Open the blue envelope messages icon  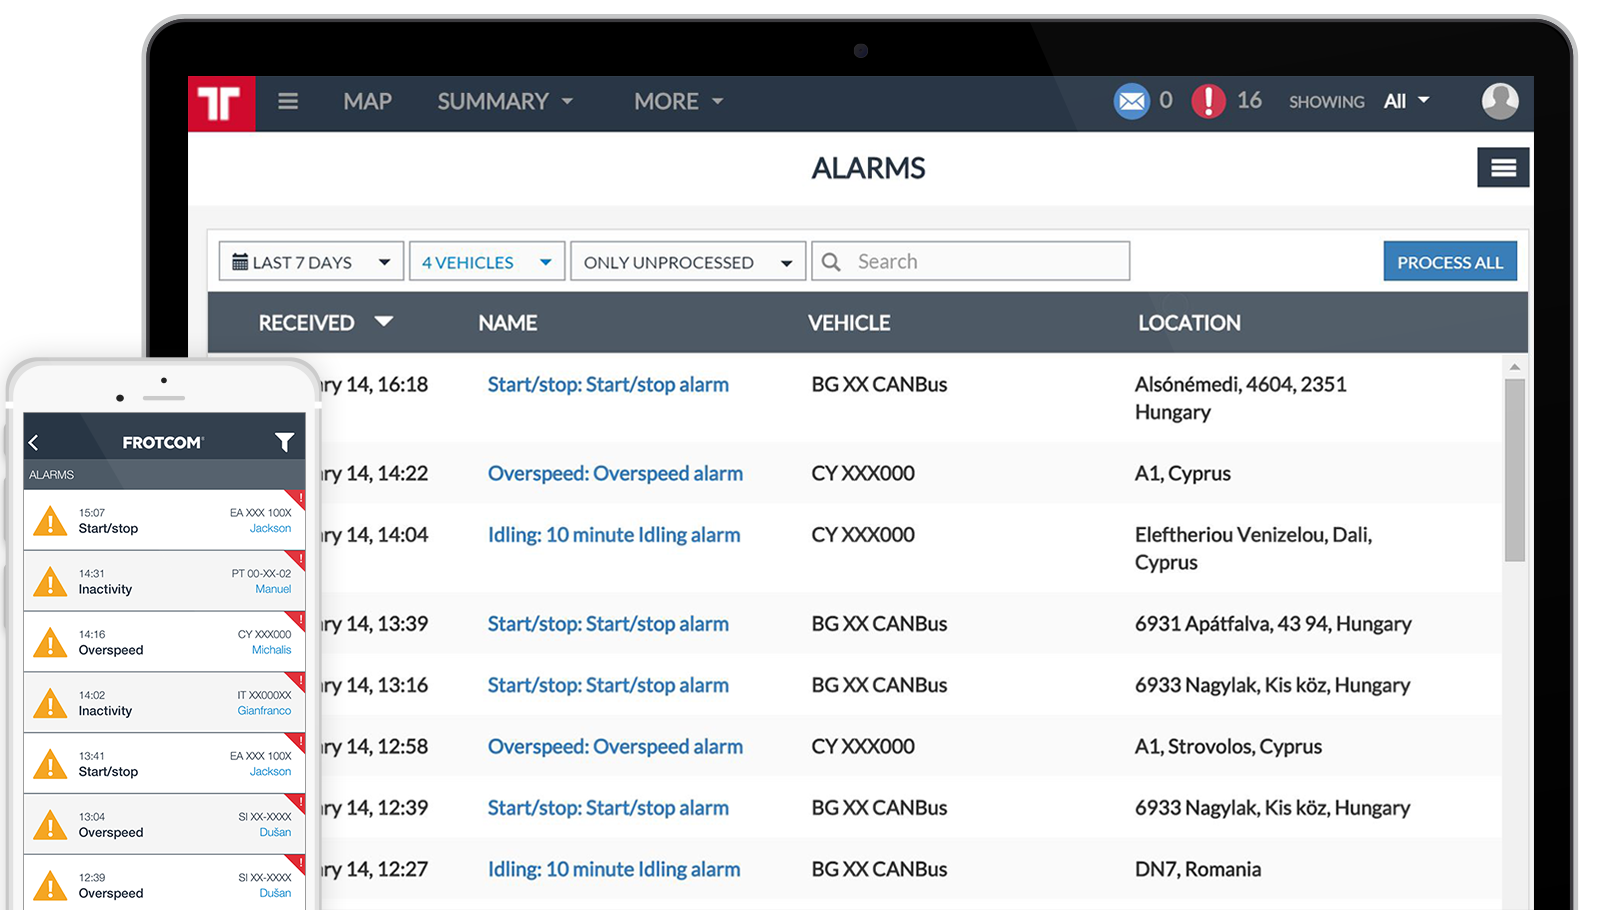[1131, 101]
